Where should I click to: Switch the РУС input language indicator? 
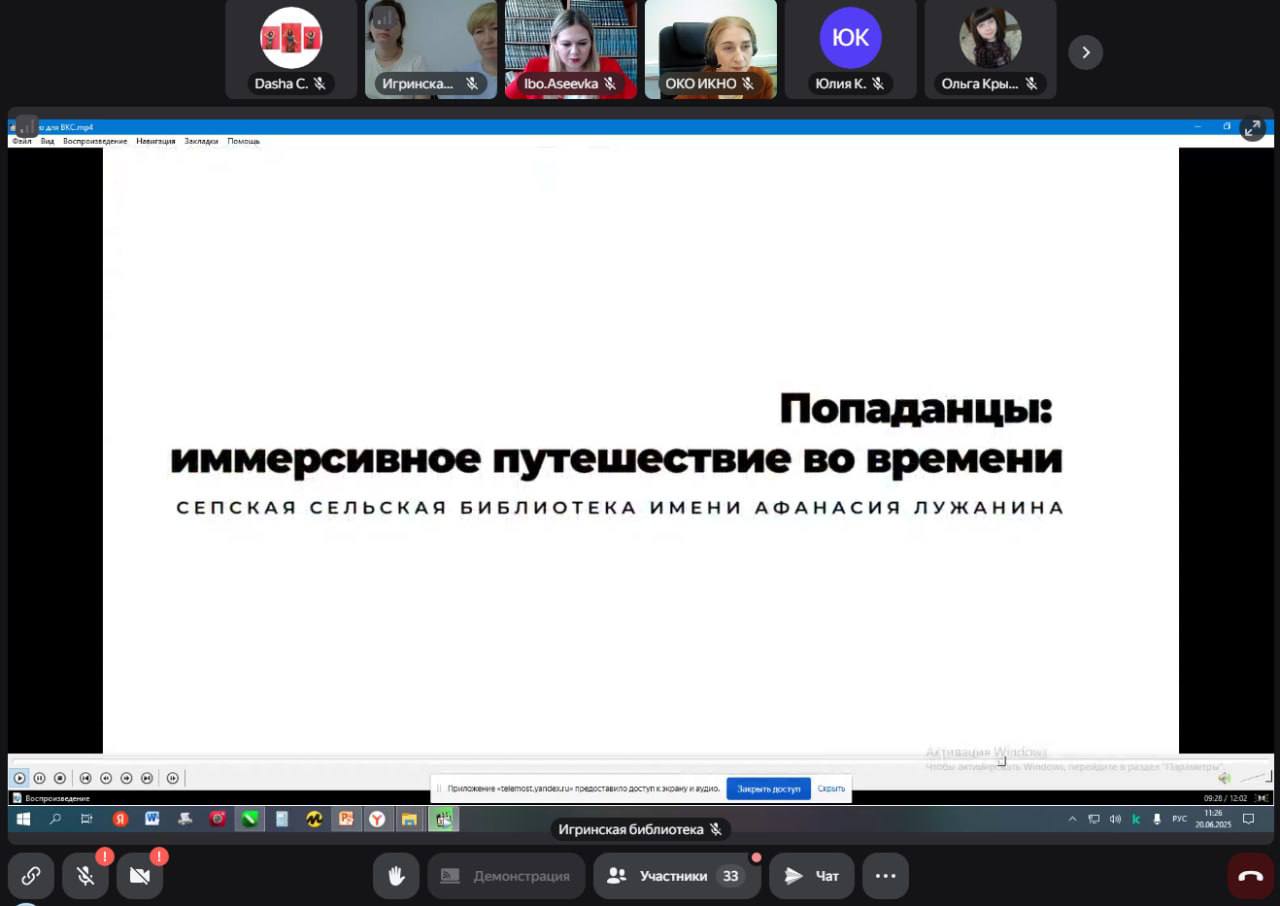pyautogui.click(x=1180, y=819)
